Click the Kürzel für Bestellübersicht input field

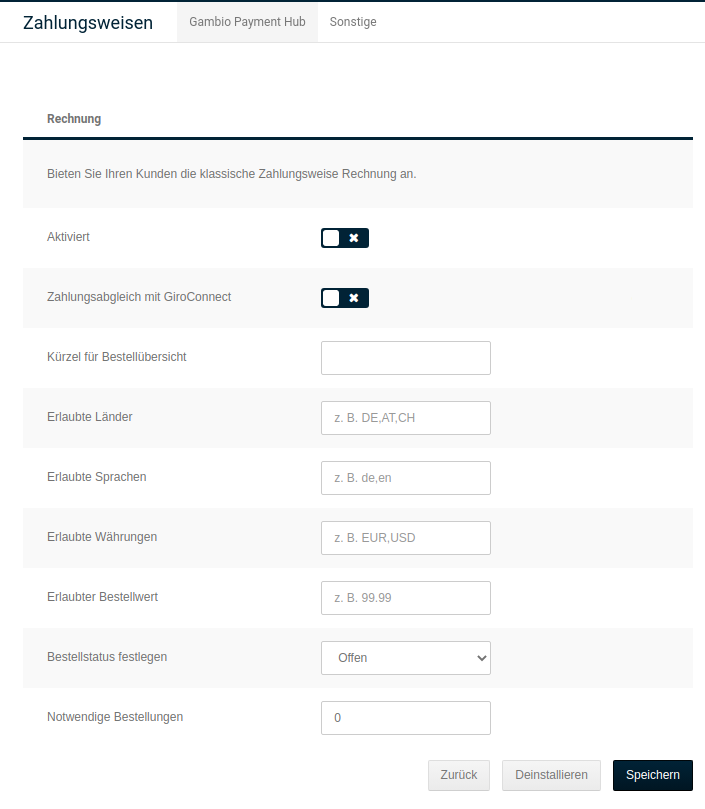pos(405,358)
